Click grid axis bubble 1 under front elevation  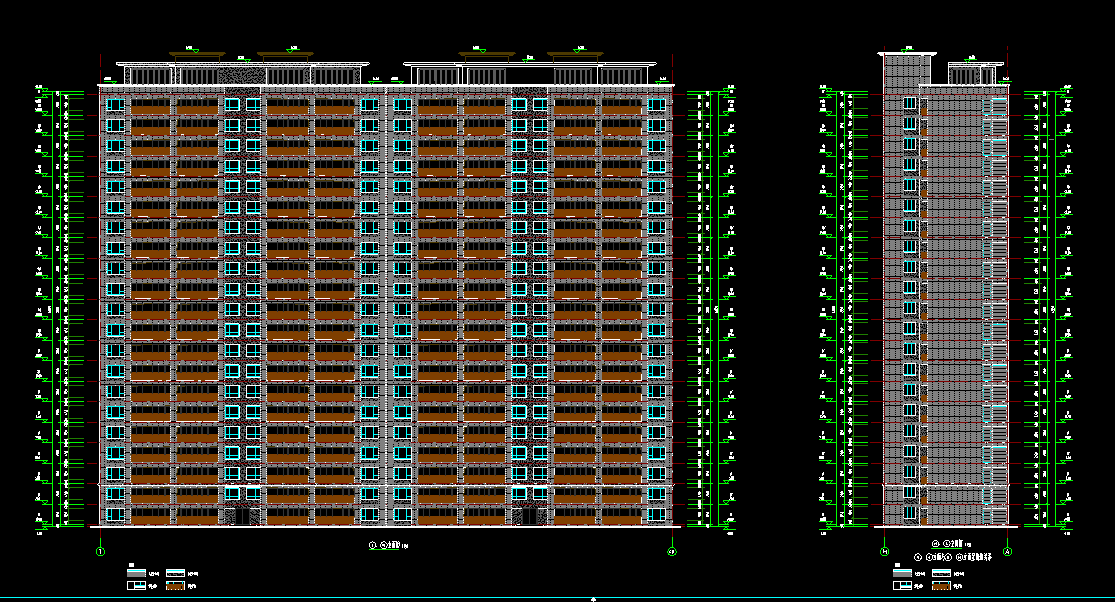[100, 551]
